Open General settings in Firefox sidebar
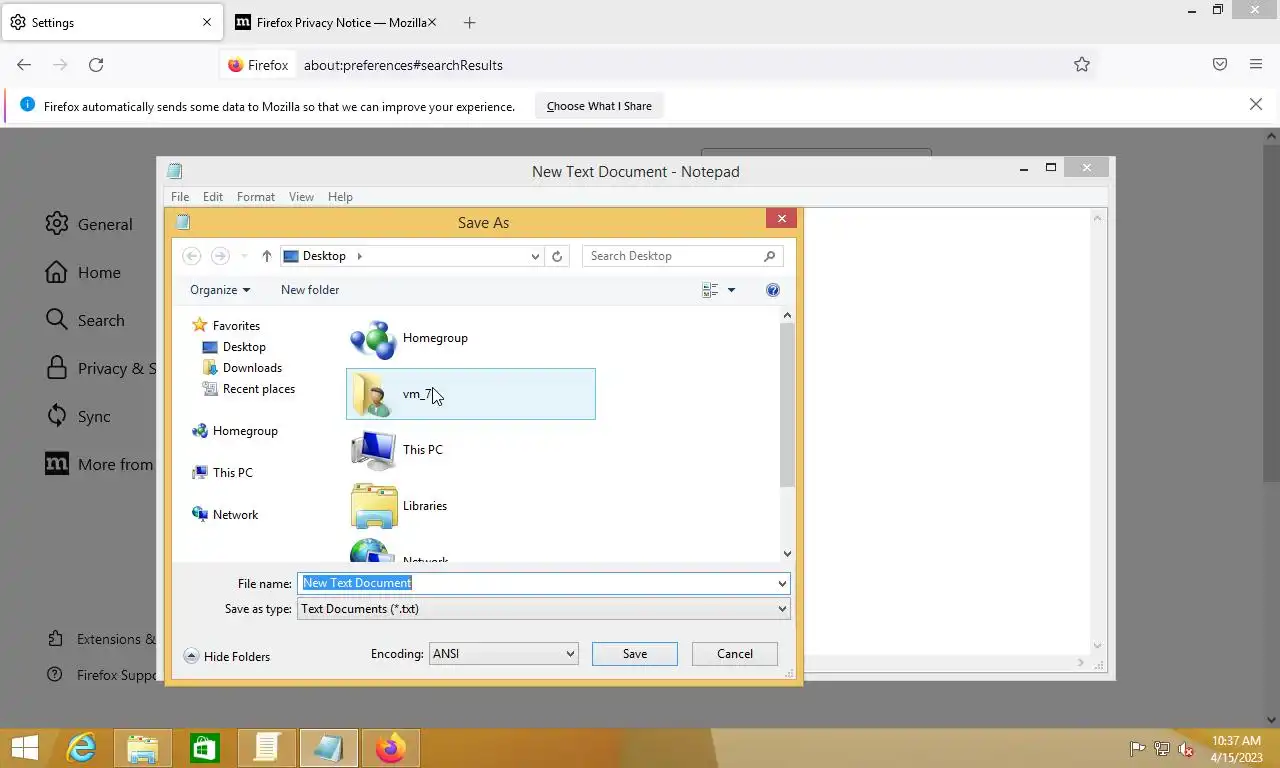The height and width of the screenshot is (768, 1280). (x=90, y=224)
